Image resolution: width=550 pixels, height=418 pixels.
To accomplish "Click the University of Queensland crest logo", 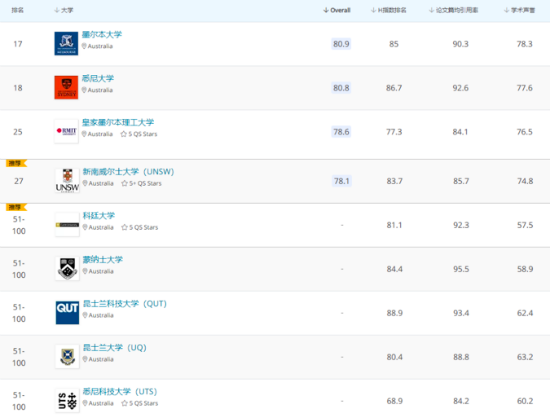I will 67,356.
